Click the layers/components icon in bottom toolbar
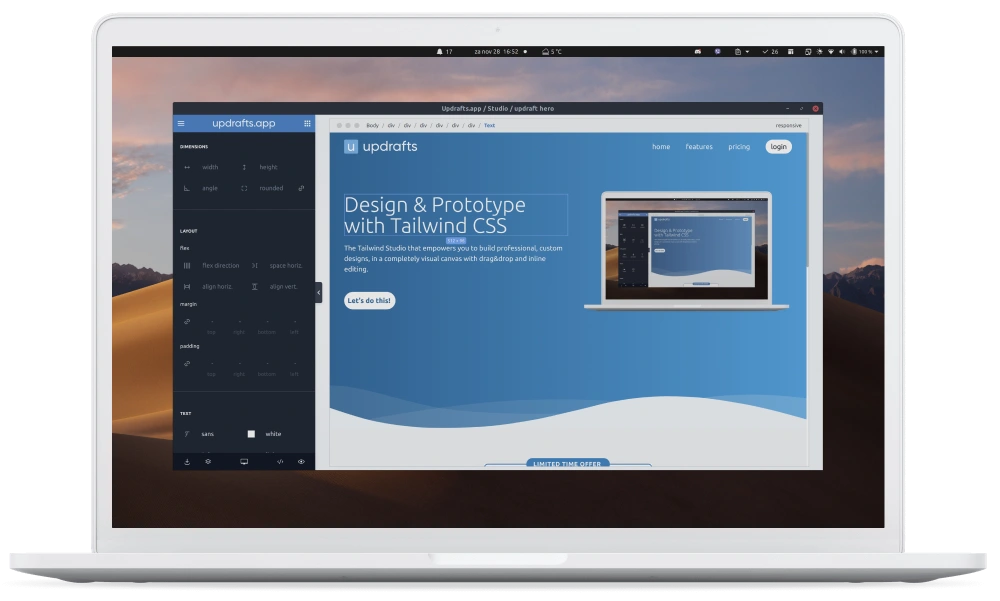 point(208,461)
